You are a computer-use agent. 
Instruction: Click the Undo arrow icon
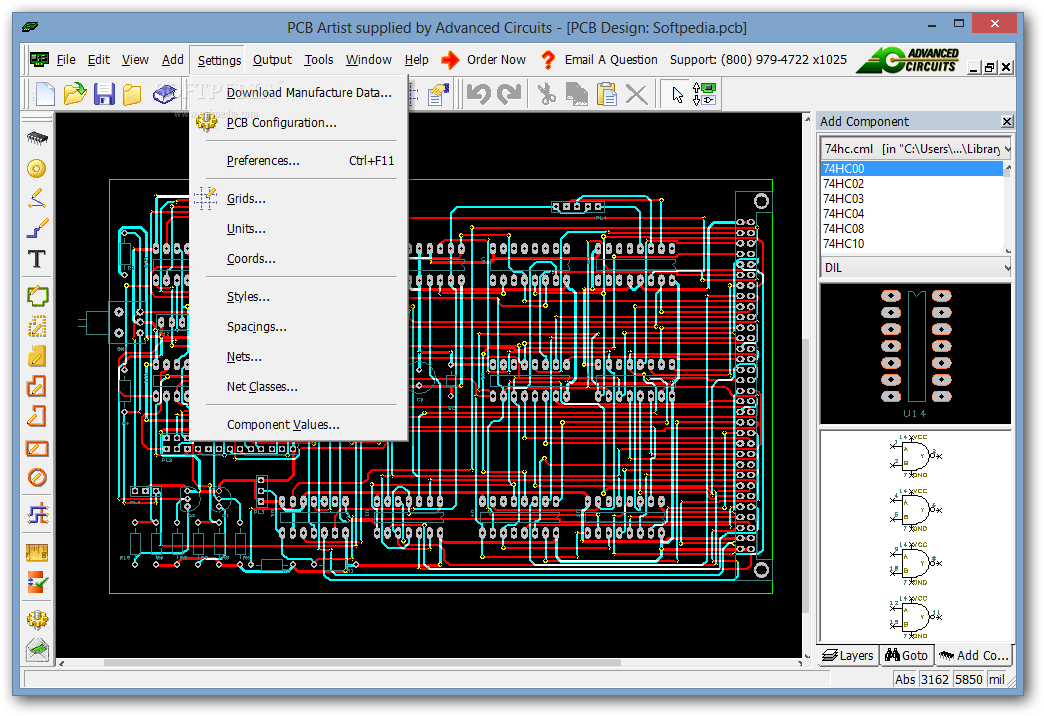(x=478, y=94)
